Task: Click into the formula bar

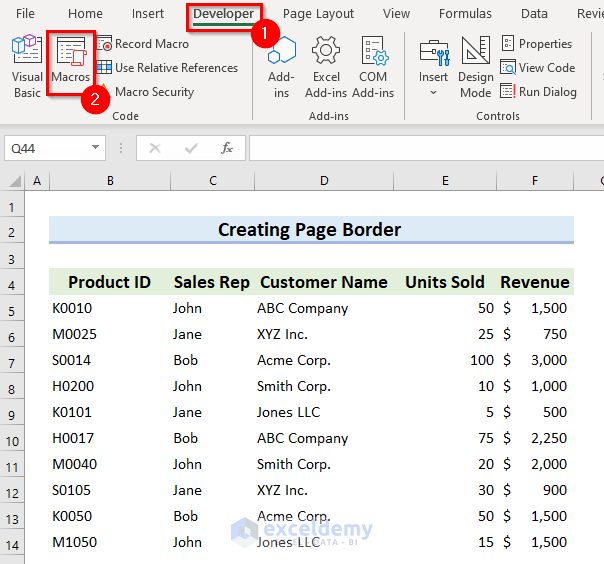Action: (x=426, y=148)
